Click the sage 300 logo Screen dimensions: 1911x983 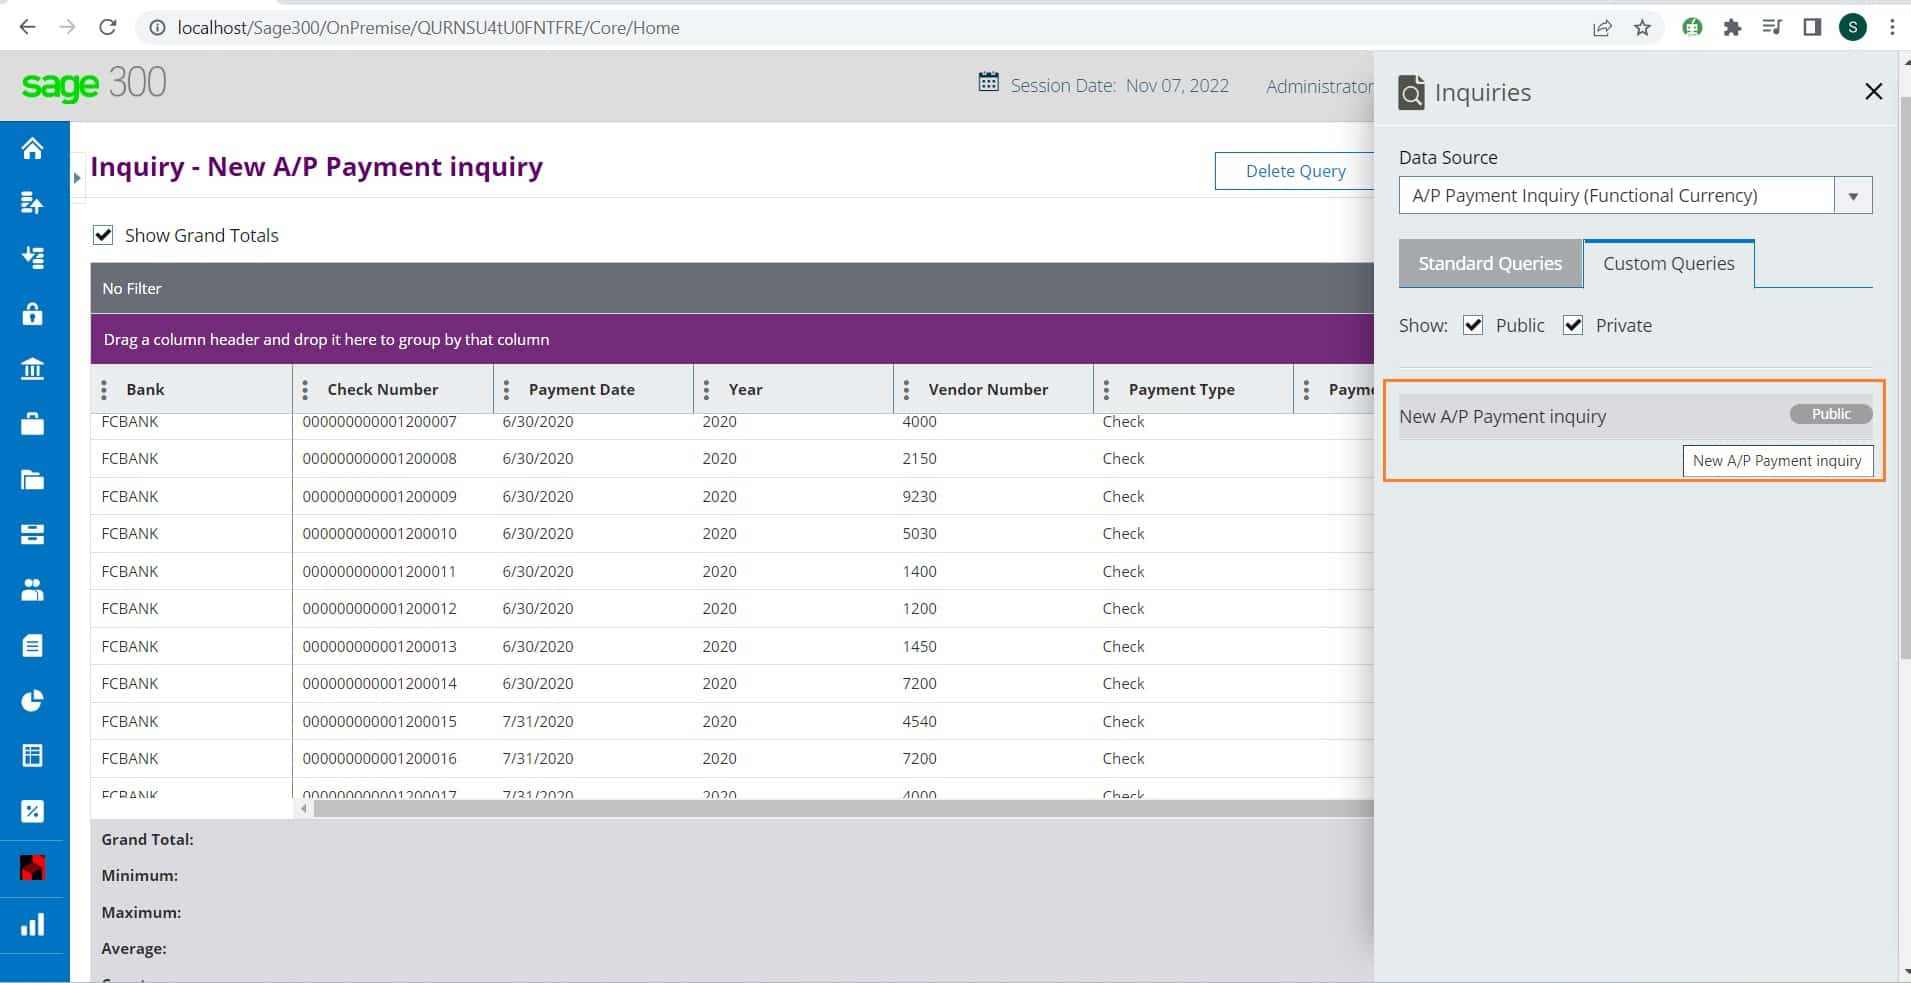[x=94, y=83]
